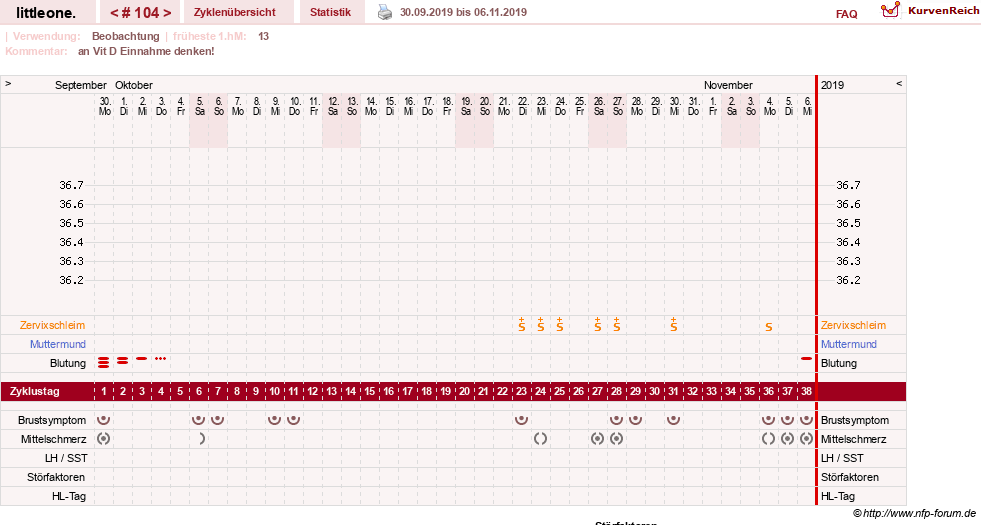This screenshot has width=981, height=525.
Task: Open the FAQ link
Action: click(x=846, y=14)
